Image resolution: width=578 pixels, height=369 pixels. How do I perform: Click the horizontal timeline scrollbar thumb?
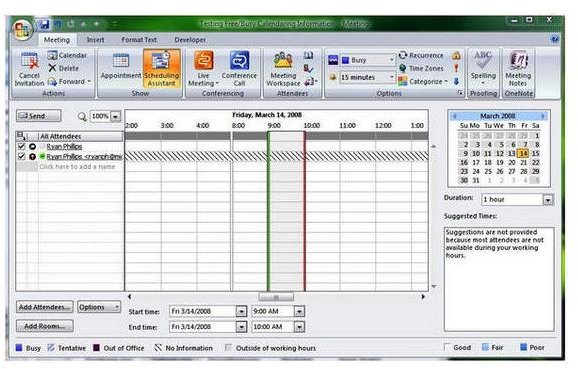tap(276, 297)
